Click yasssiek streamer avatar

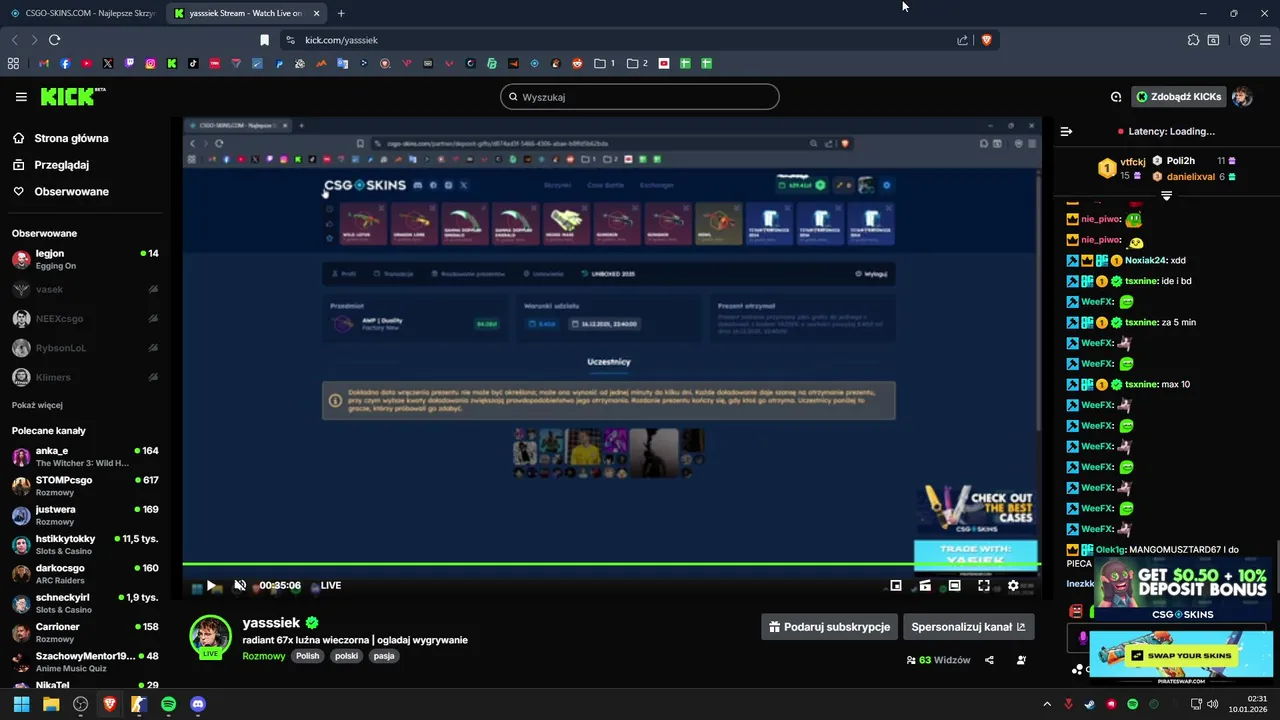(210, 635)
